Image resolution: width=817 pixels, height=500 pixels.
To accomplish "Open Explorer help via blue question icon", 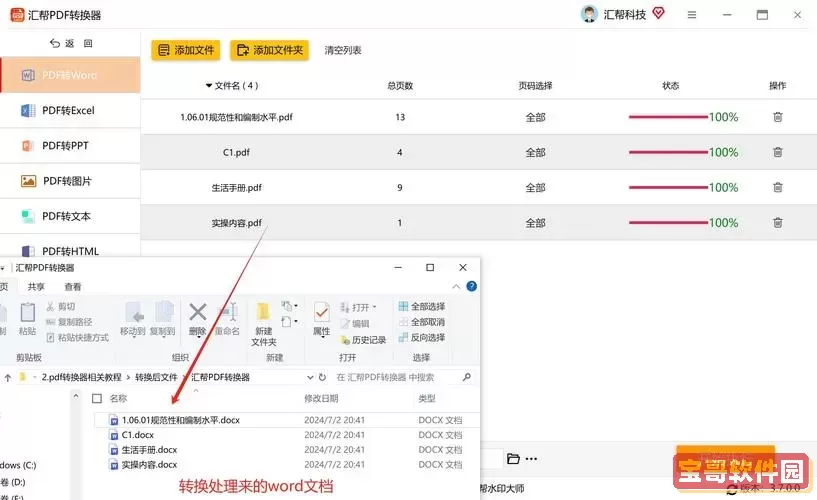I will tap(472, 286).
